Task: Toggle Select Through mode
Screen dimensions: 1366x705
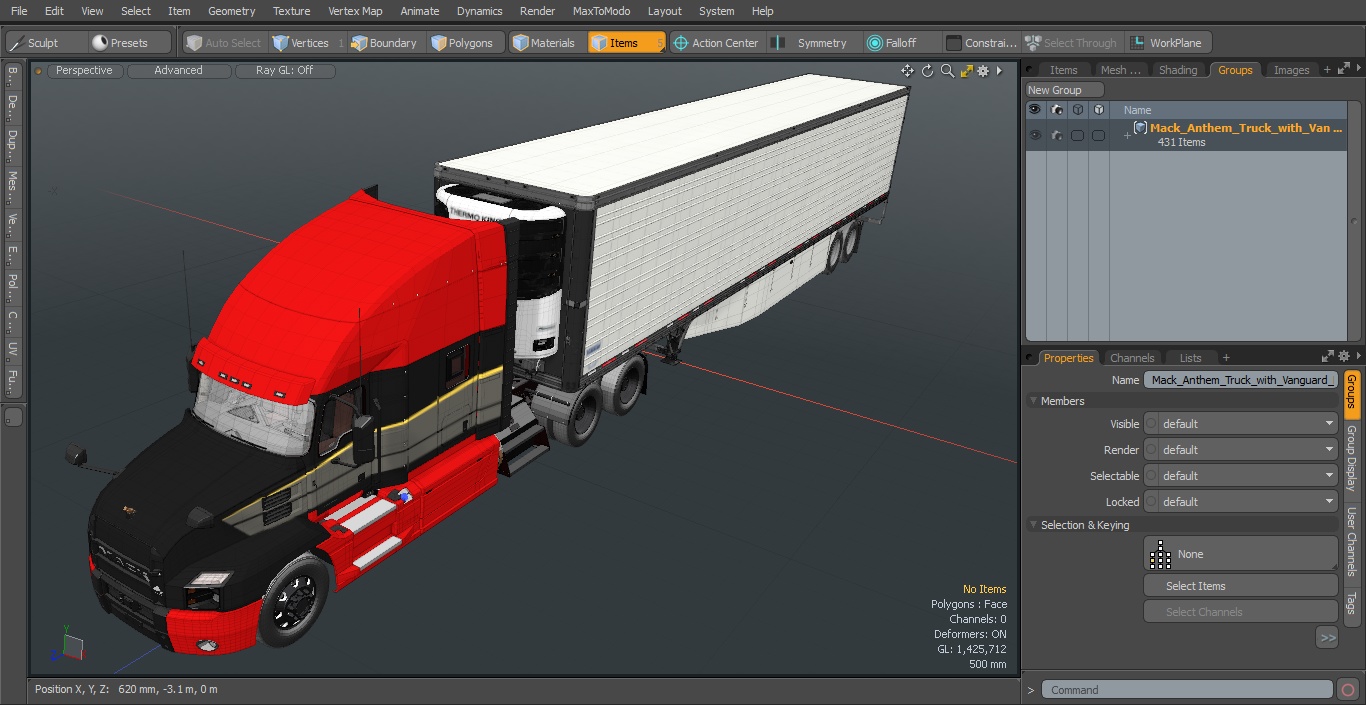Action: 1071,43
